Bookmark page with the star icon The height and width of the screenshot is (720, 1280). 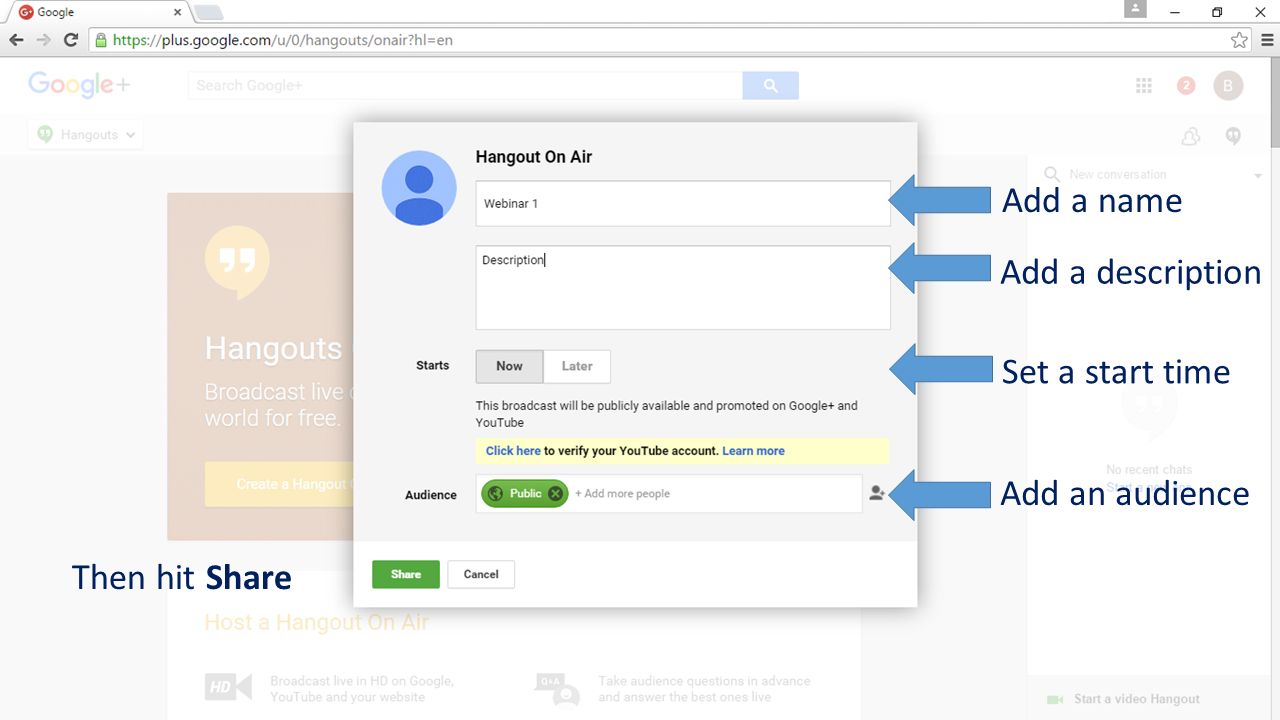point(1239,40)
